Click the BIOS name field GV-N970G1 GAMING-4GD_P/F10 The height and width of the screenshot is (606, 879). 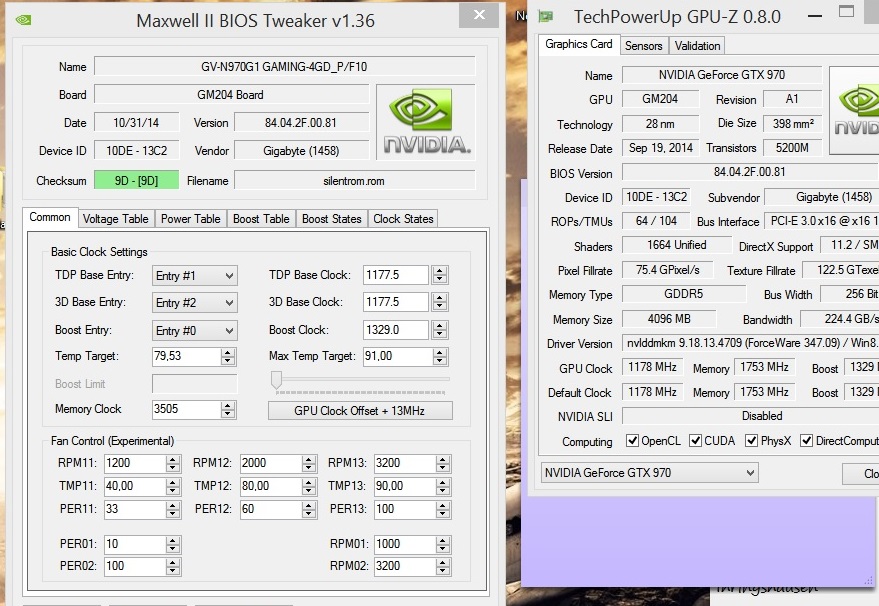pos(284,66)
